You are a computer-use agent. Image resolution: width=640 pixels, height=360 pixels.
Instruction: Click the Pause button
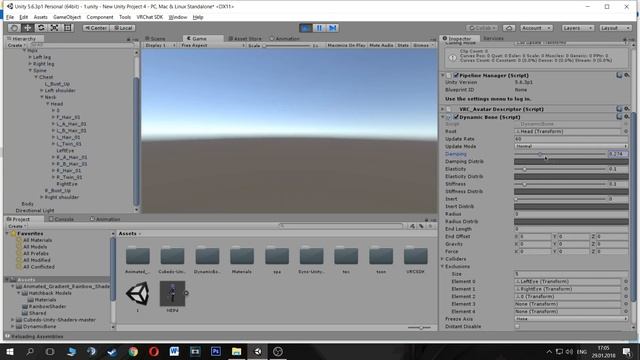(x=319, y=28)
